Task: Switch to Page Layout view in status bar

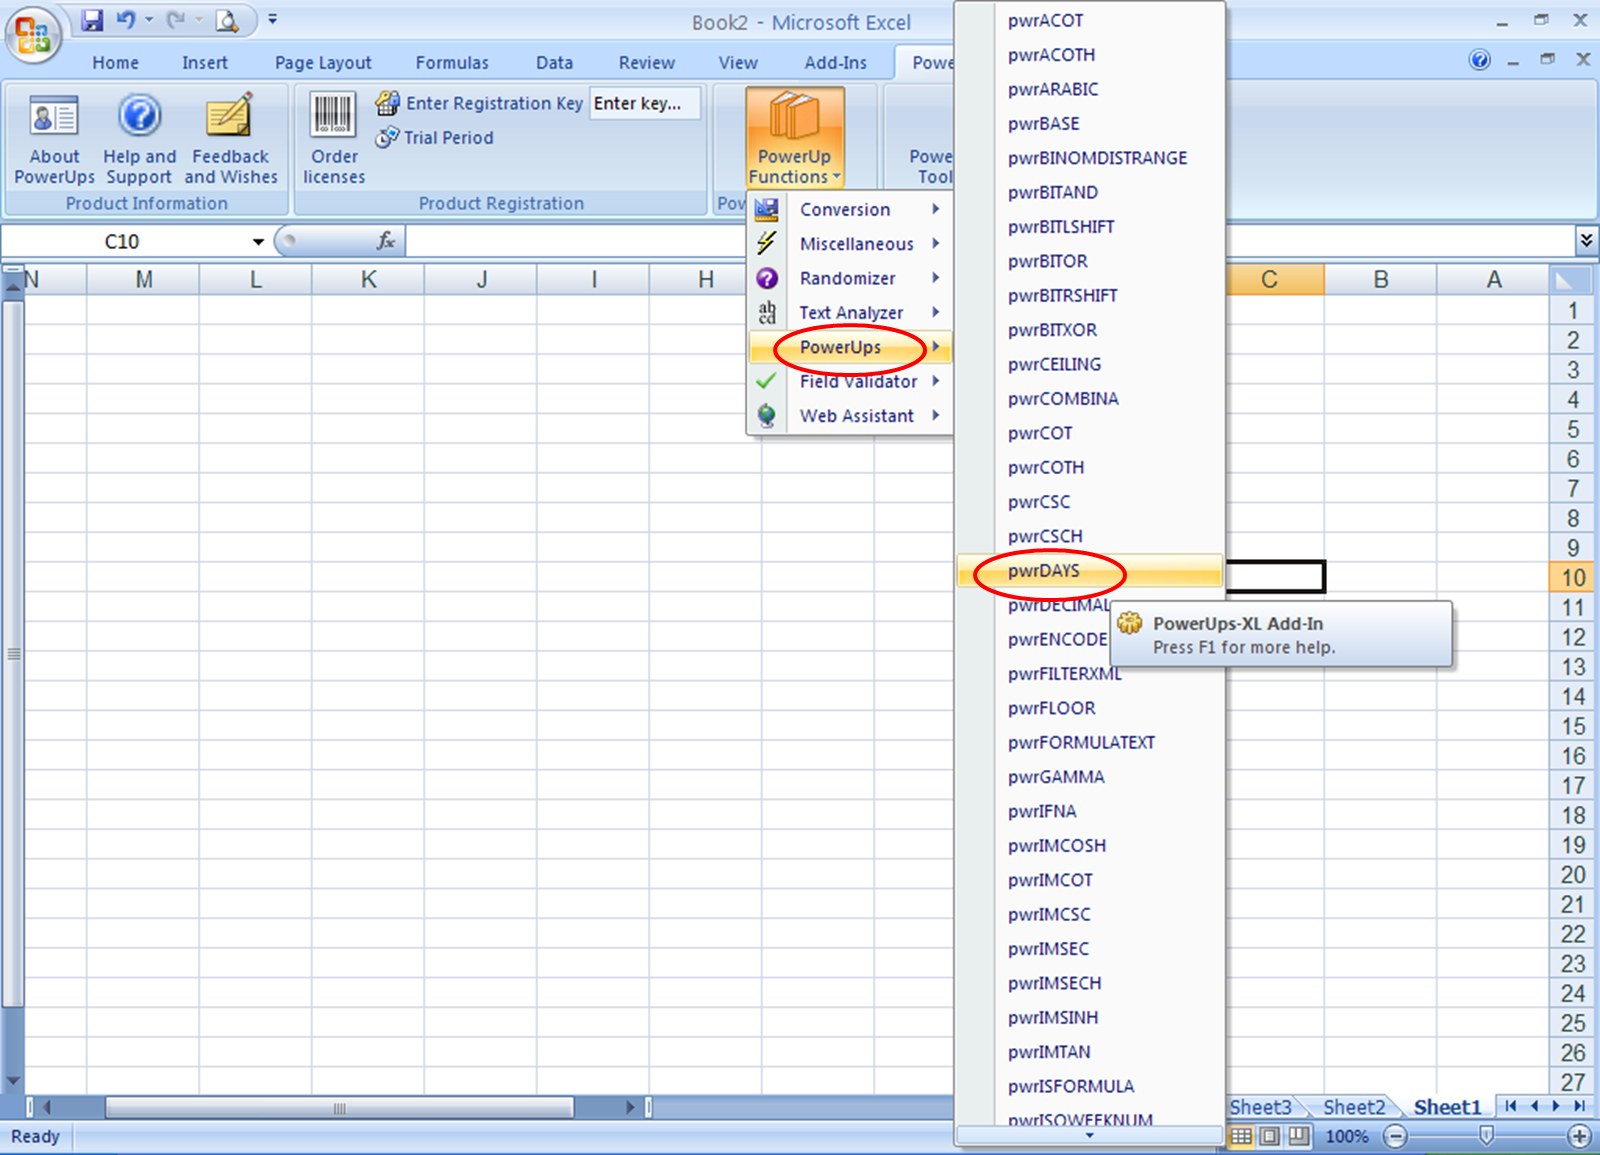Action: coord(1269,1136)
